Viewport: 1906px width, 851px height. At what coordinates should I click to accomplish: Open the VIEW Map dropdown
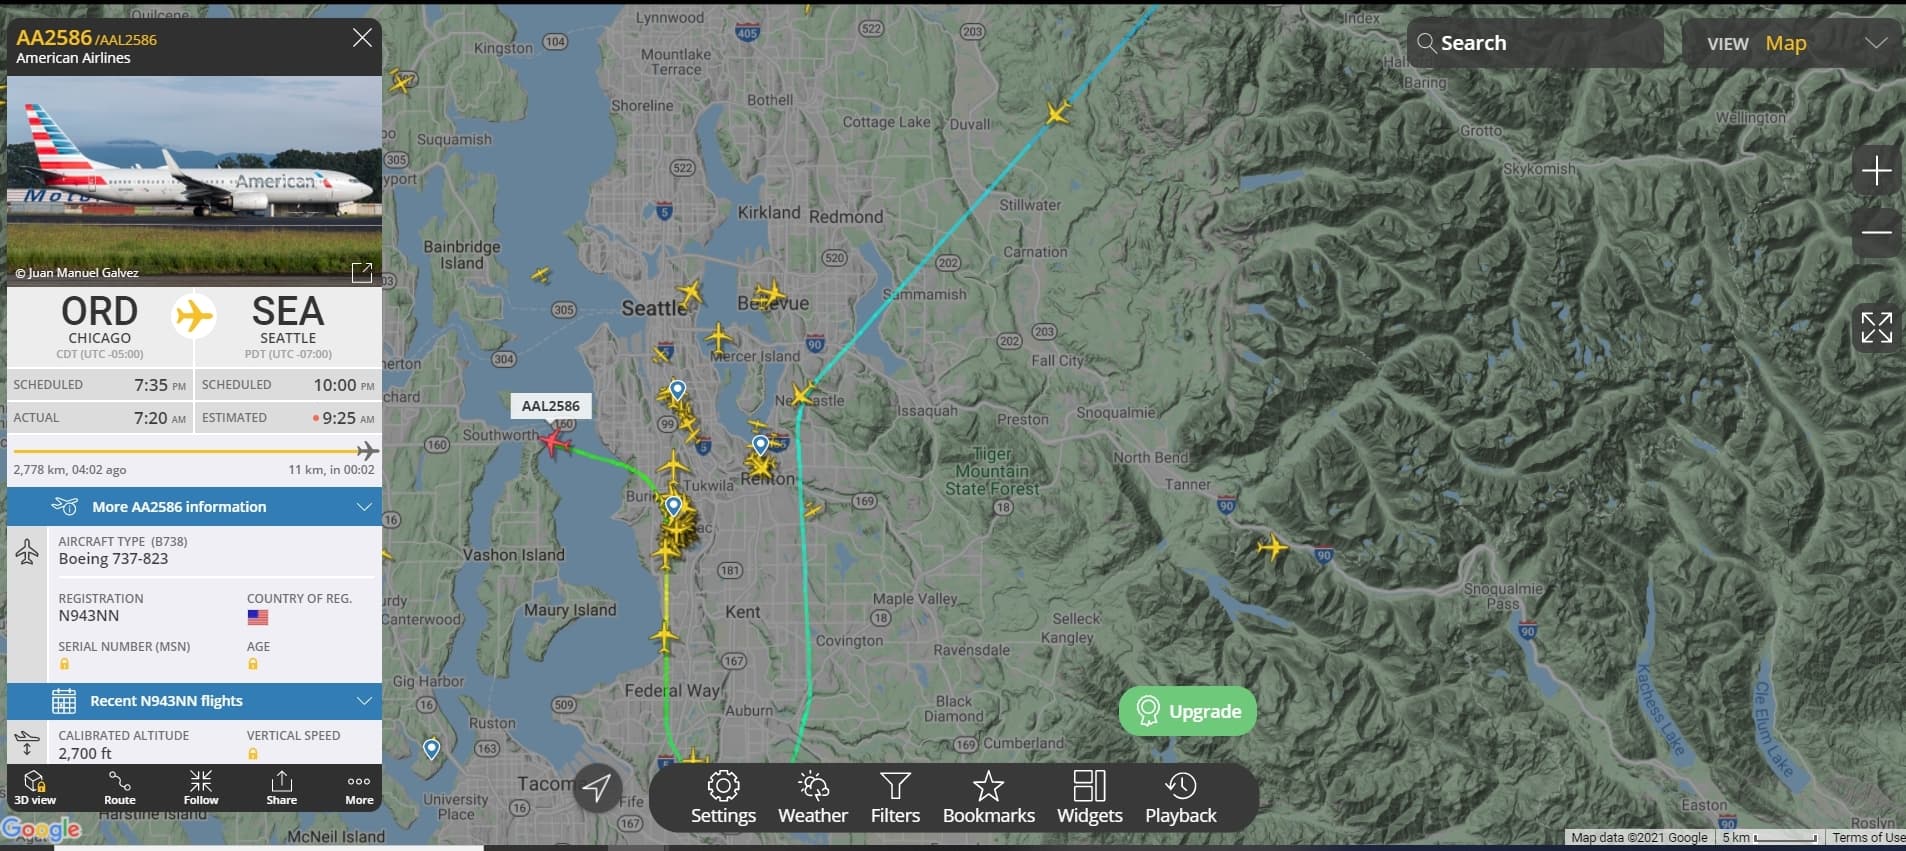tap(1793, 43)
